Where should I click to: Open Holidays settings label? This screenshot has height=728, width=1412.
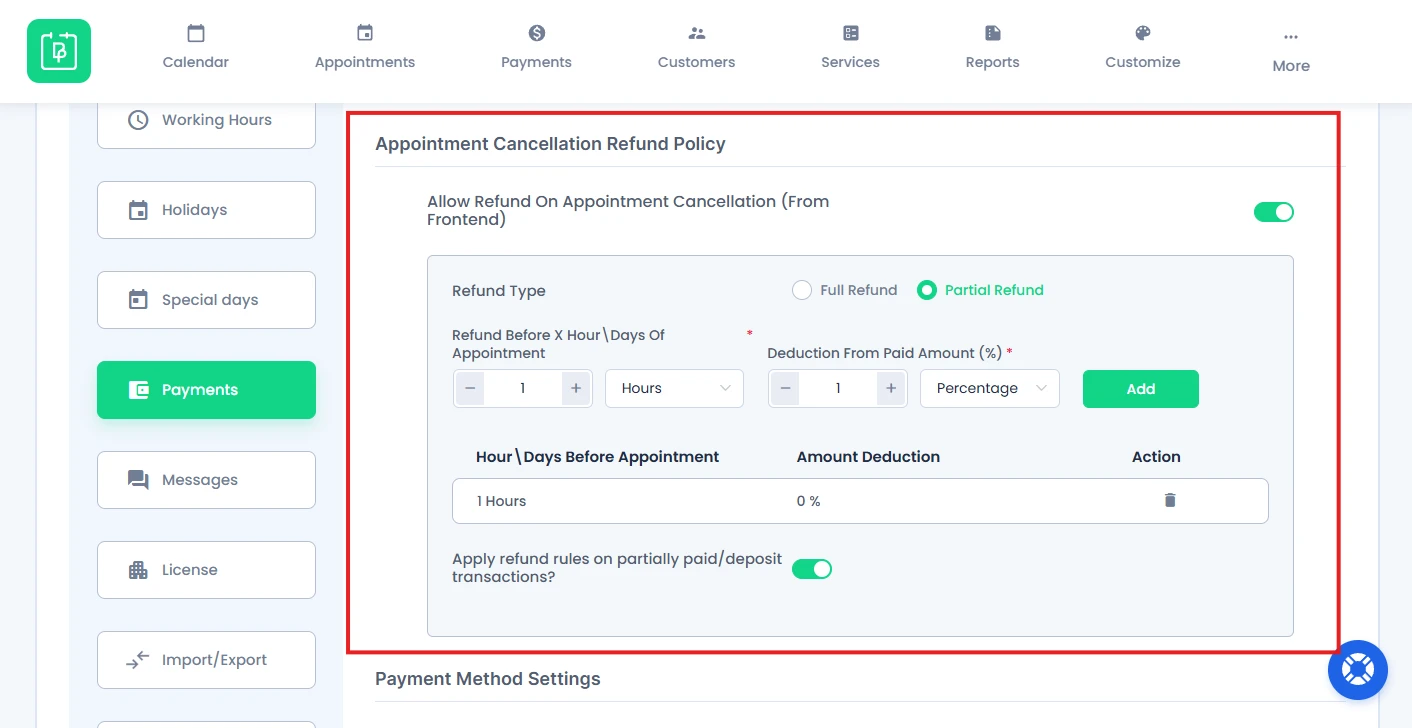click(194, 210)
